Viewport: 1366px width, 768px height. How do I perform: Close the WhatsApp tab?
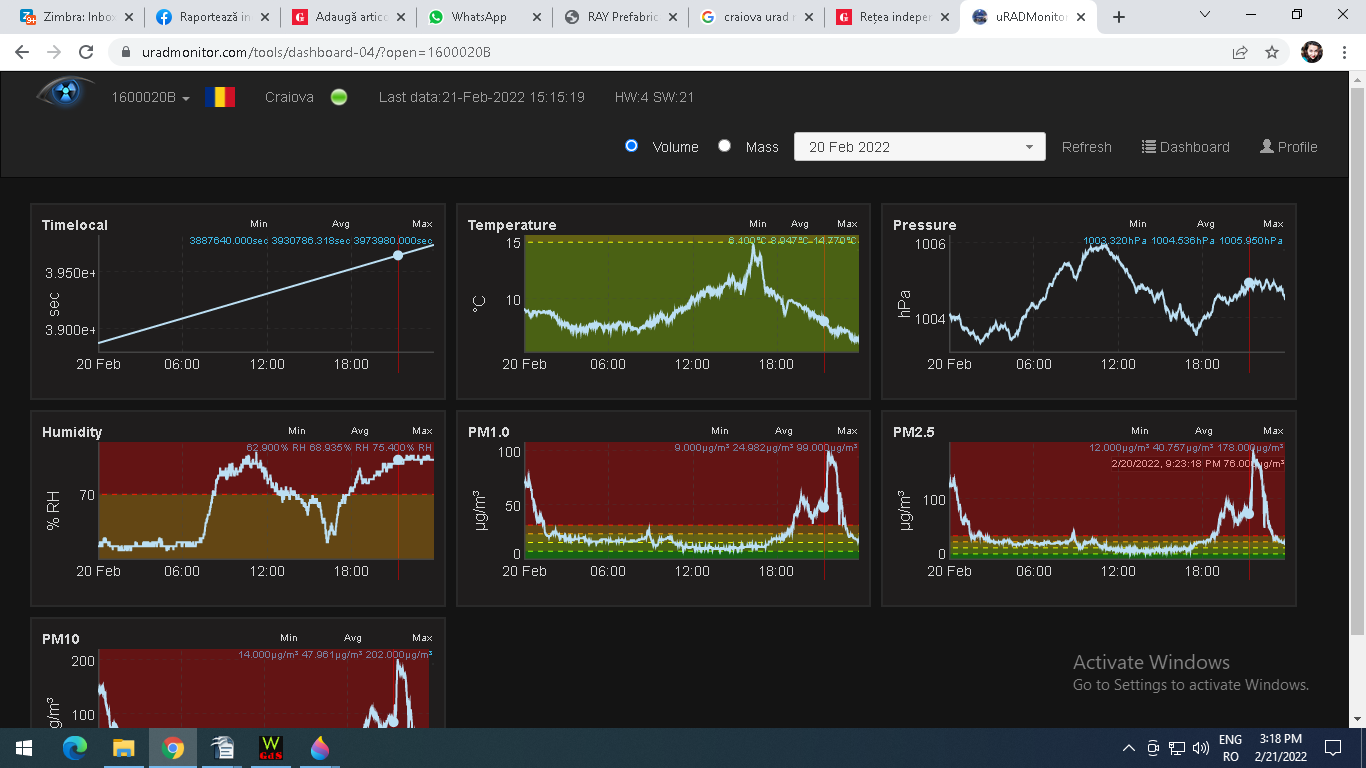point(536,17)
